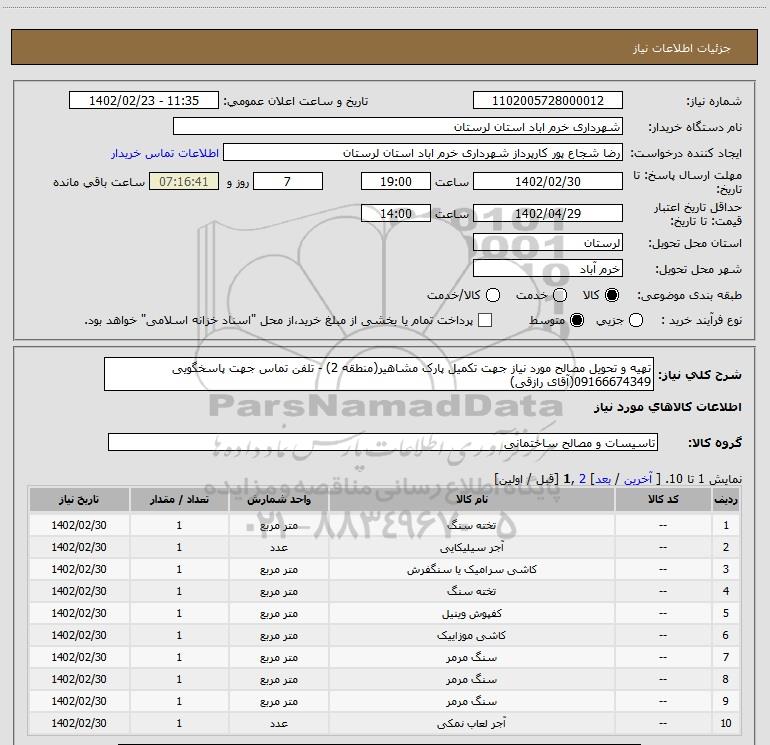The width and height of the screenshot is (770, 745).
Task: Select the متوسط purchase type radio
Action: 577,320
